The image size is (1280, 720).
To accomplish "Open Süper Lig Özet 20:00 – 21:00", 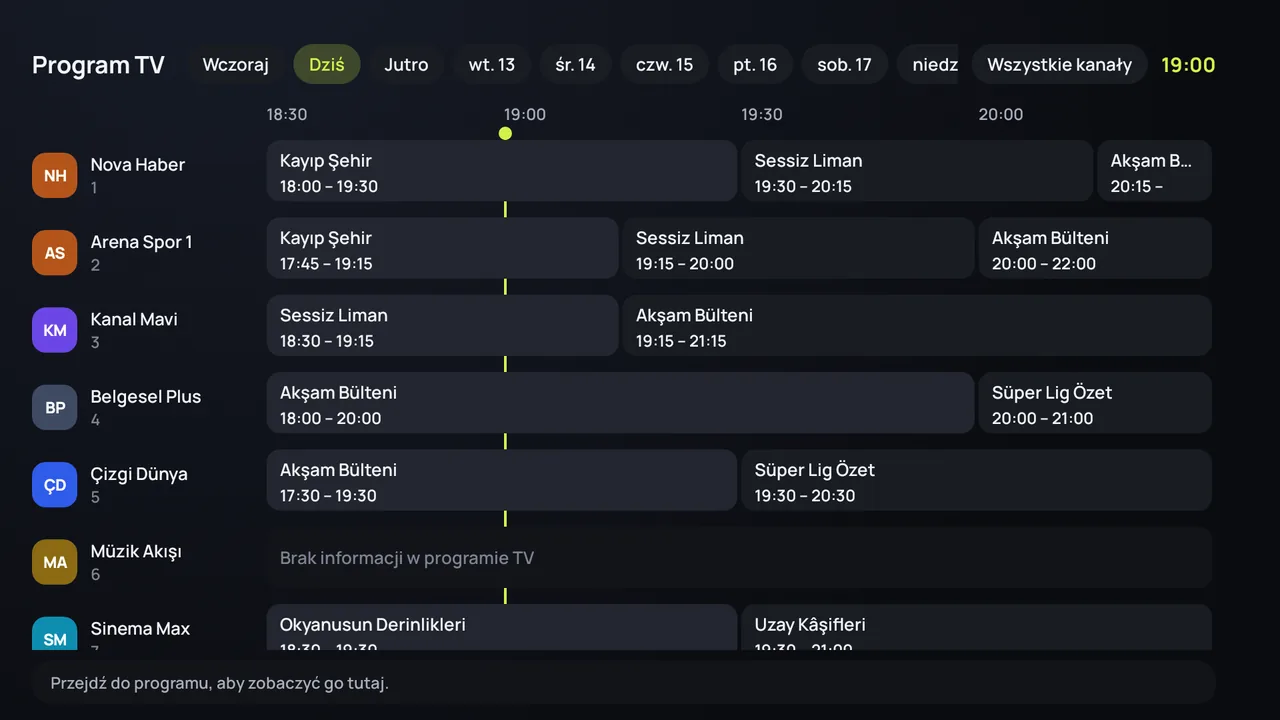I will pyautogui.click(x=1095, y=404).
